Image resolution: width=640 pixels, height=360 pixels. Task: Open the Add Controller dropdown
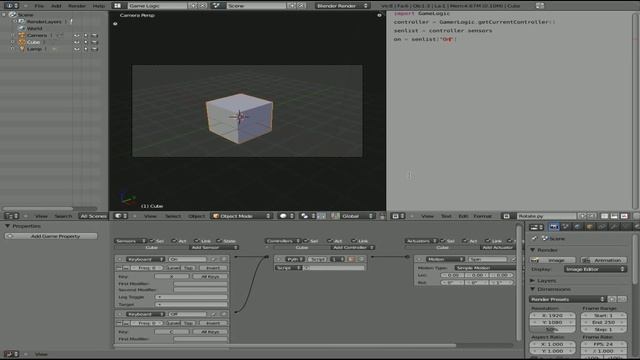[x=352, y=247]
